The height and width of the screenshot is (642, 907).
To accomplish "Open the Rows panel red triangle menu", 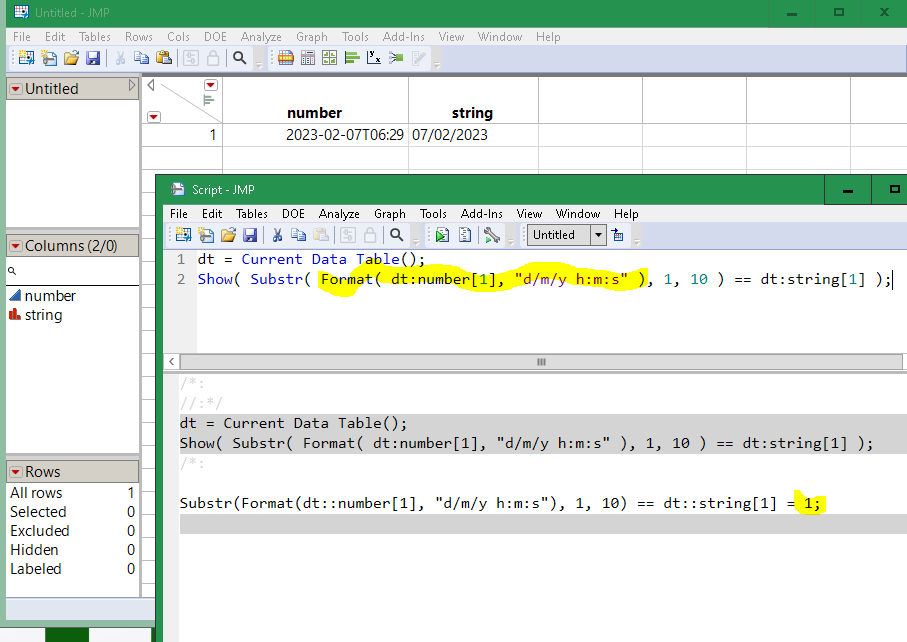I will pos(15,472).
